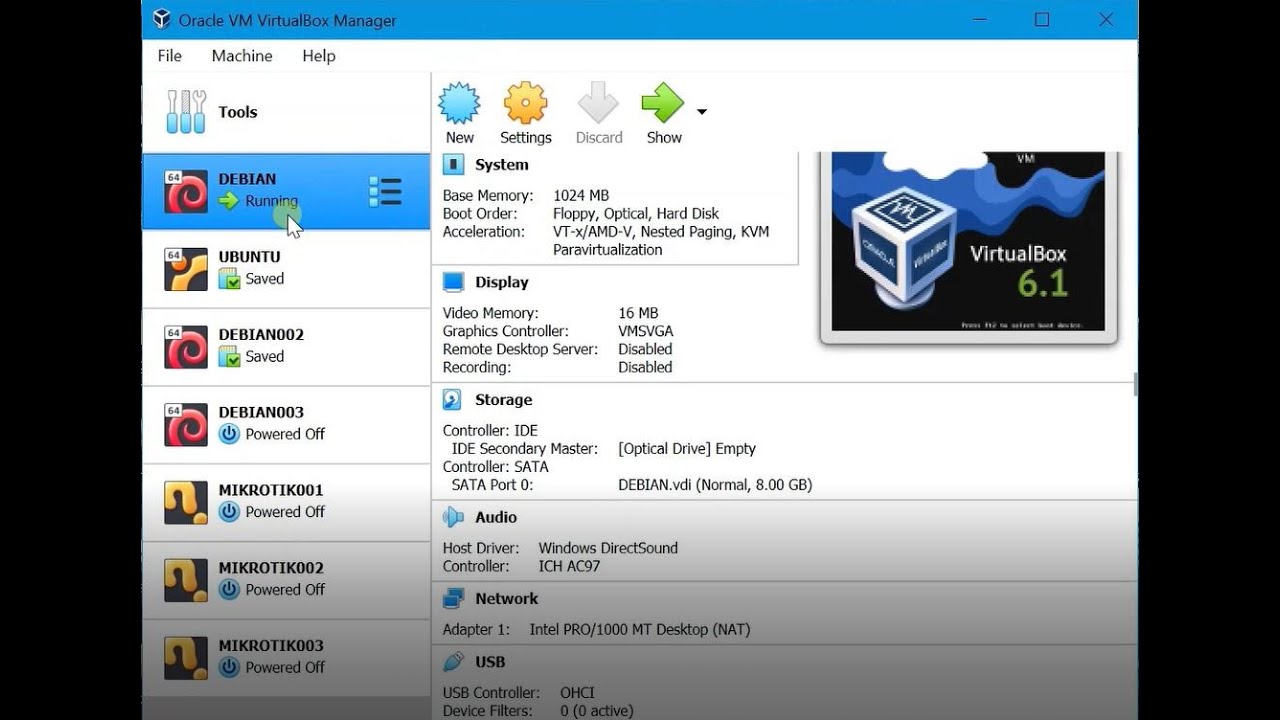Select the MIKROTIK003 machine icon
The image size is (1280, 720).
pos(186,658)
